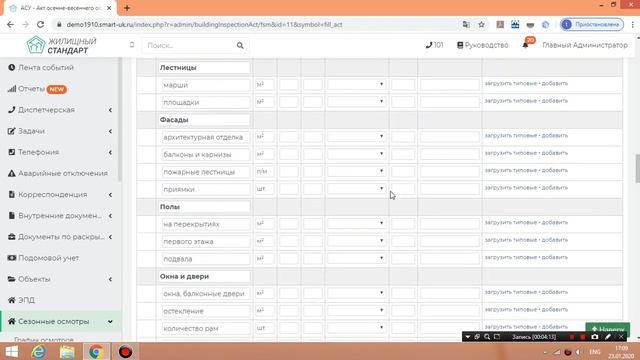Open File Explorer from taskbar
This screenshot has width=640, height=360.
[67, 351]
